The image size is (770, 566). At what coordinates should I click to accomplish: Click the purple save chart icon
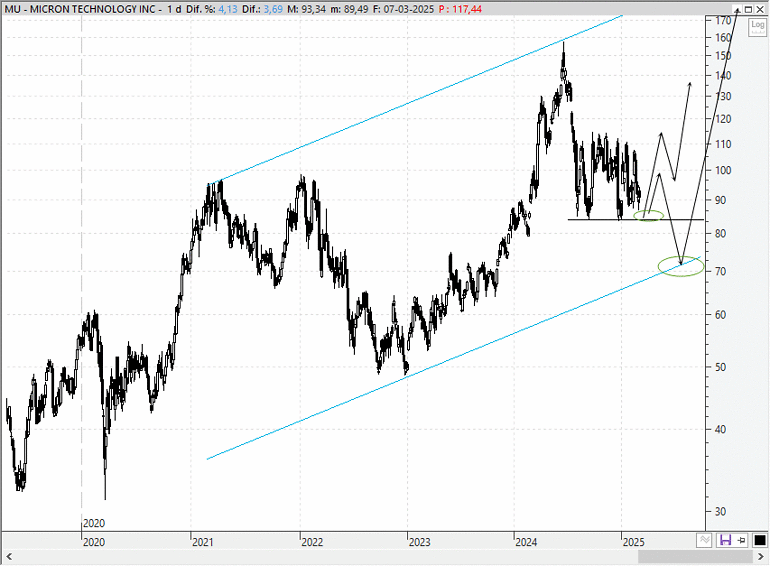725,540
